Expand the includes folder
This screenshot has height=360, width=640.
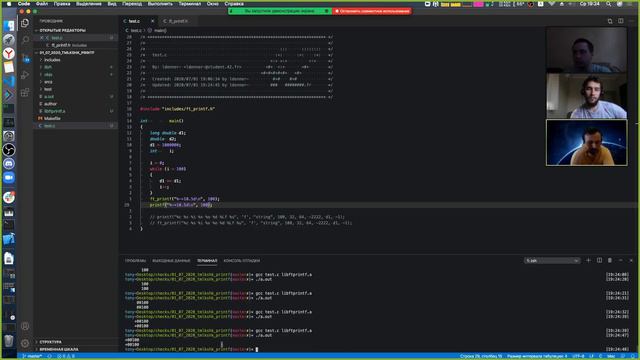[52, 60]
